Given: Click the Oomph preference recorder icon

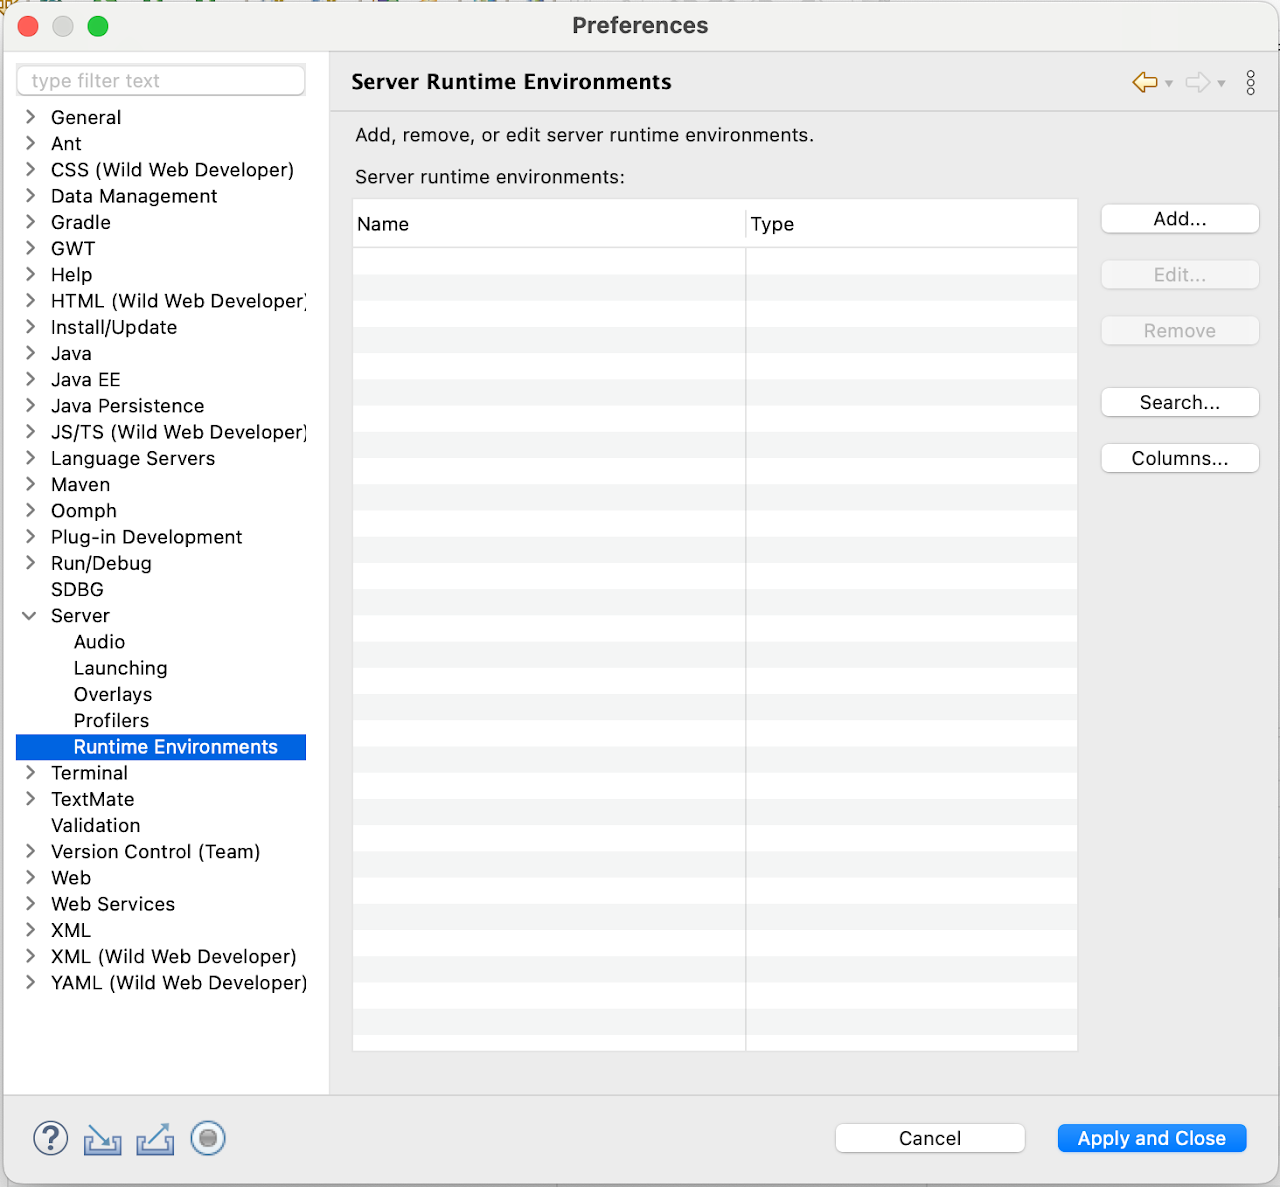Looking at the screenshot, I should click(x=208, y=1138).
